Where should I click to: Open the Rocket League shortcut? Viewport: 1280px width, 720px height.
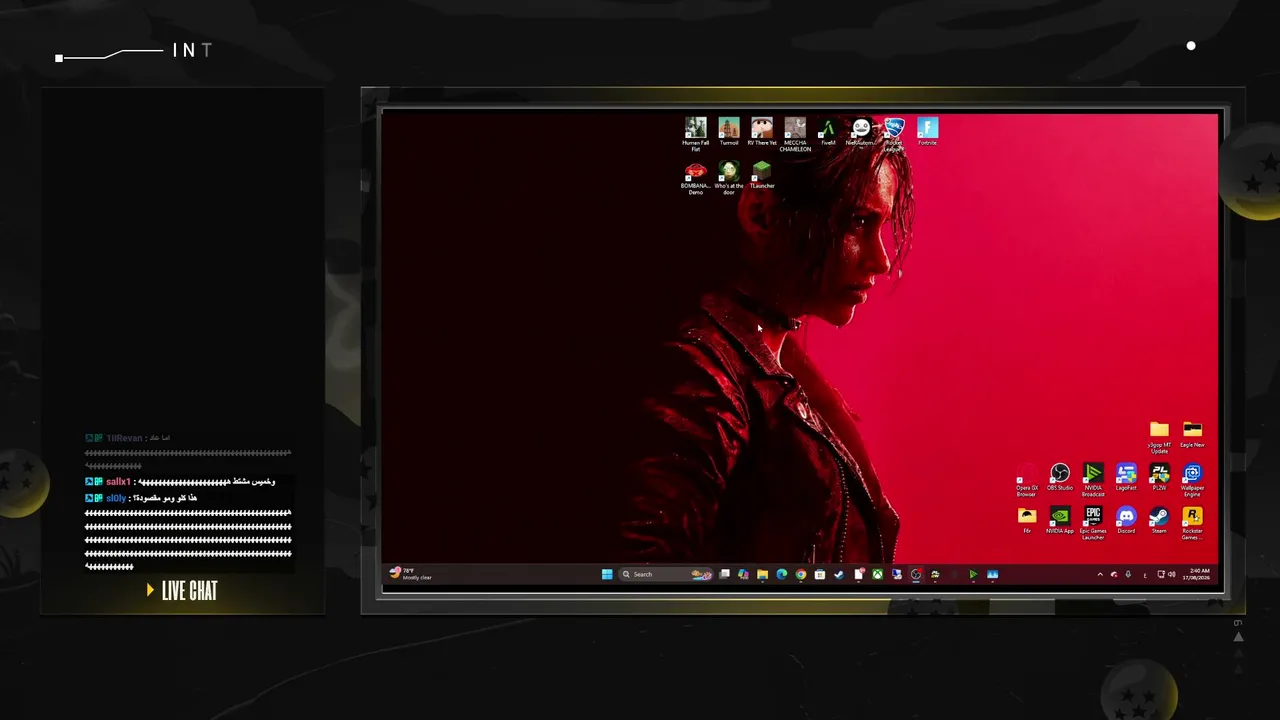tap(894, 134)
